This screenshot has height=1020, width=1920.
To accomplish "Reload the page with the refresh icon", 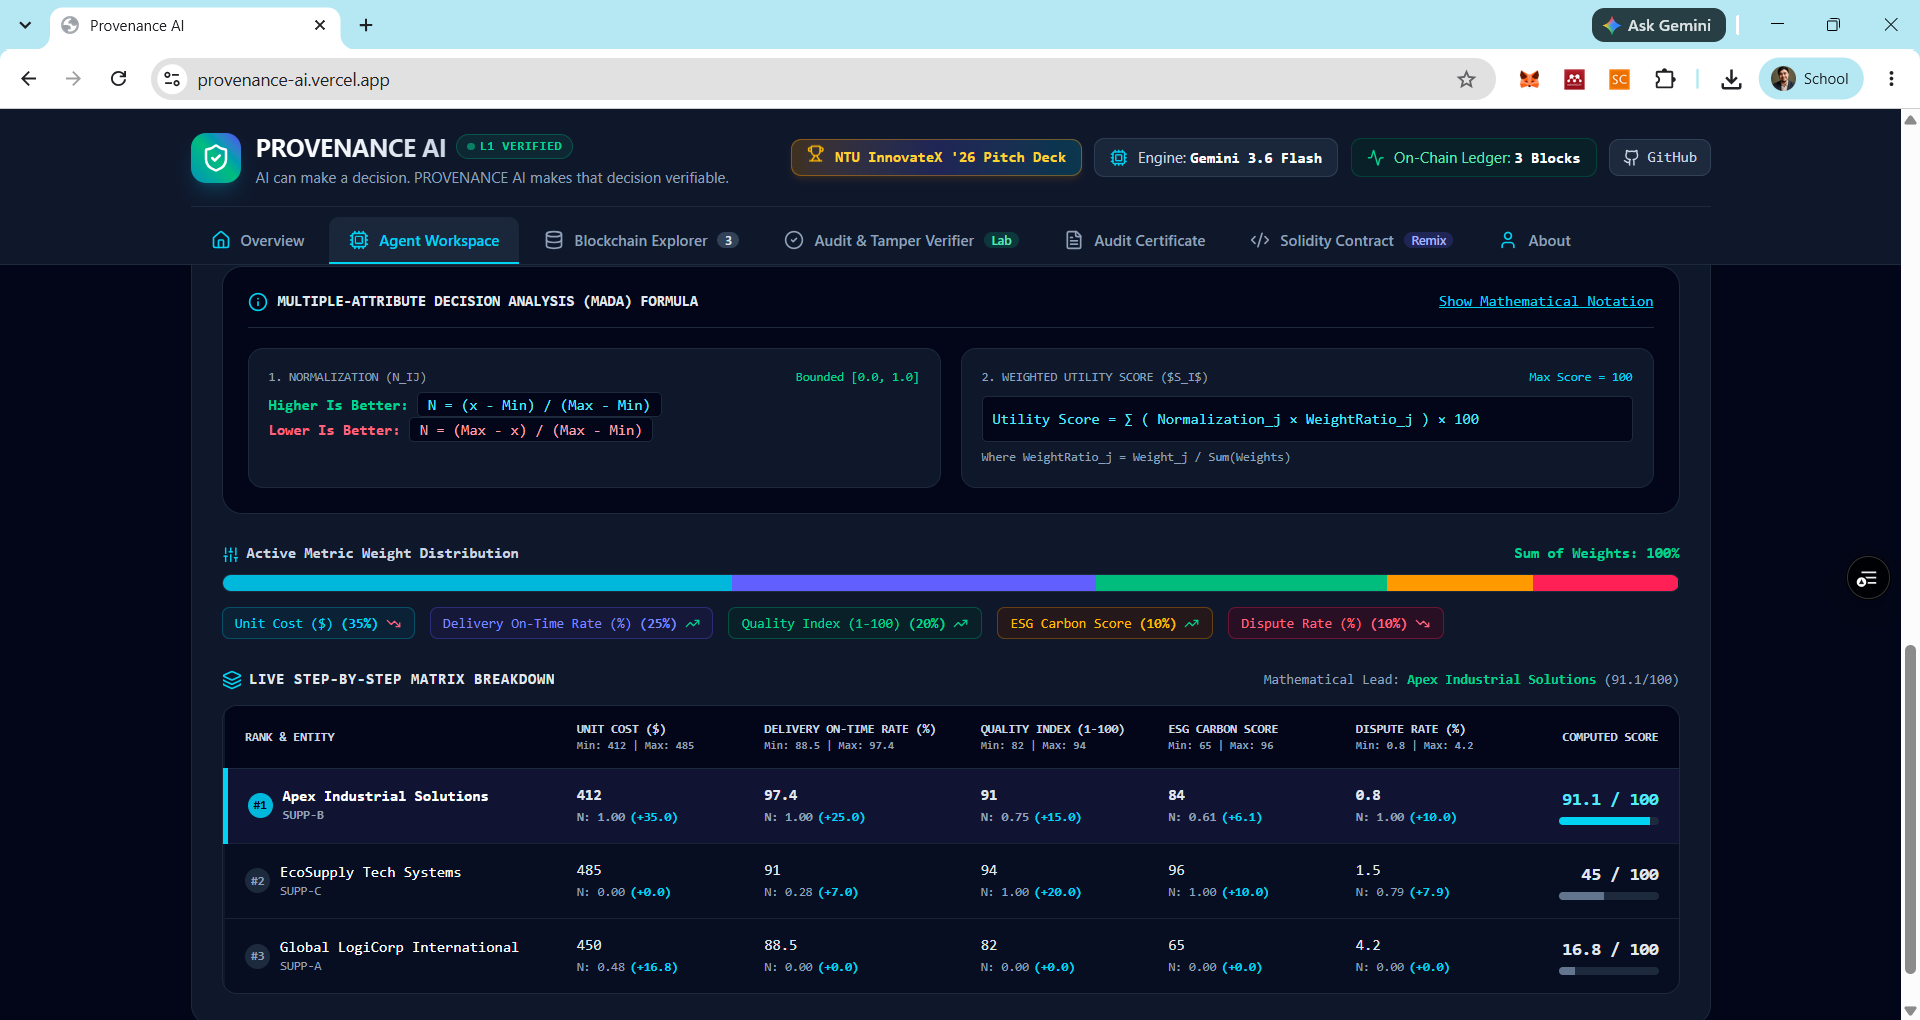I will [118, 79].
